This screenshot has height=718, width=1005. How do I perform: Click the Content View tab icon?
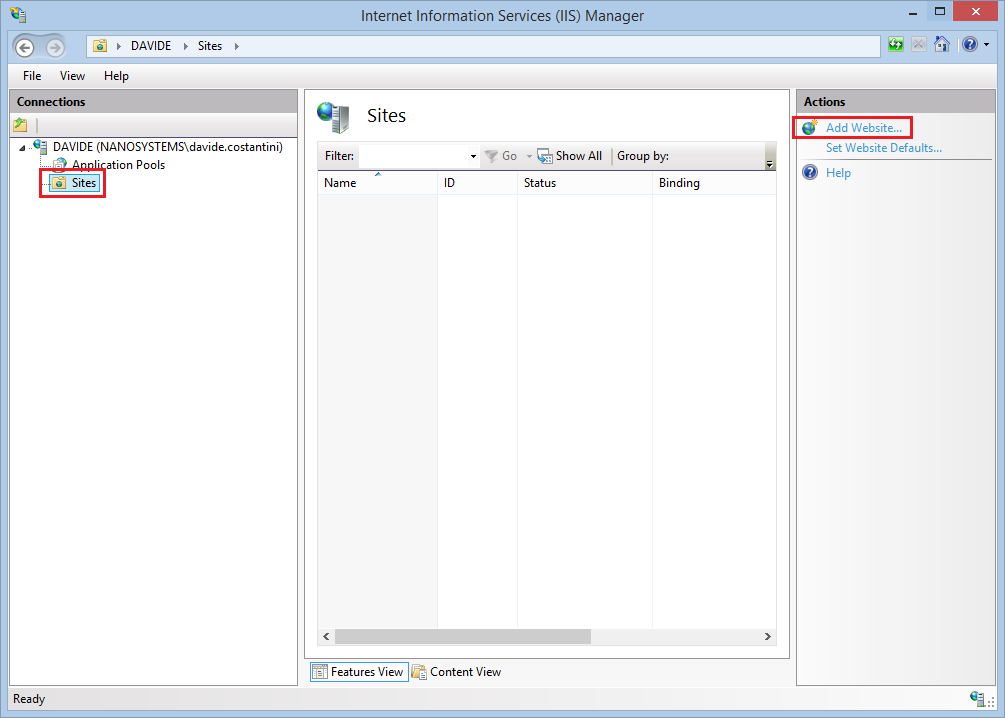pos(419,672)
